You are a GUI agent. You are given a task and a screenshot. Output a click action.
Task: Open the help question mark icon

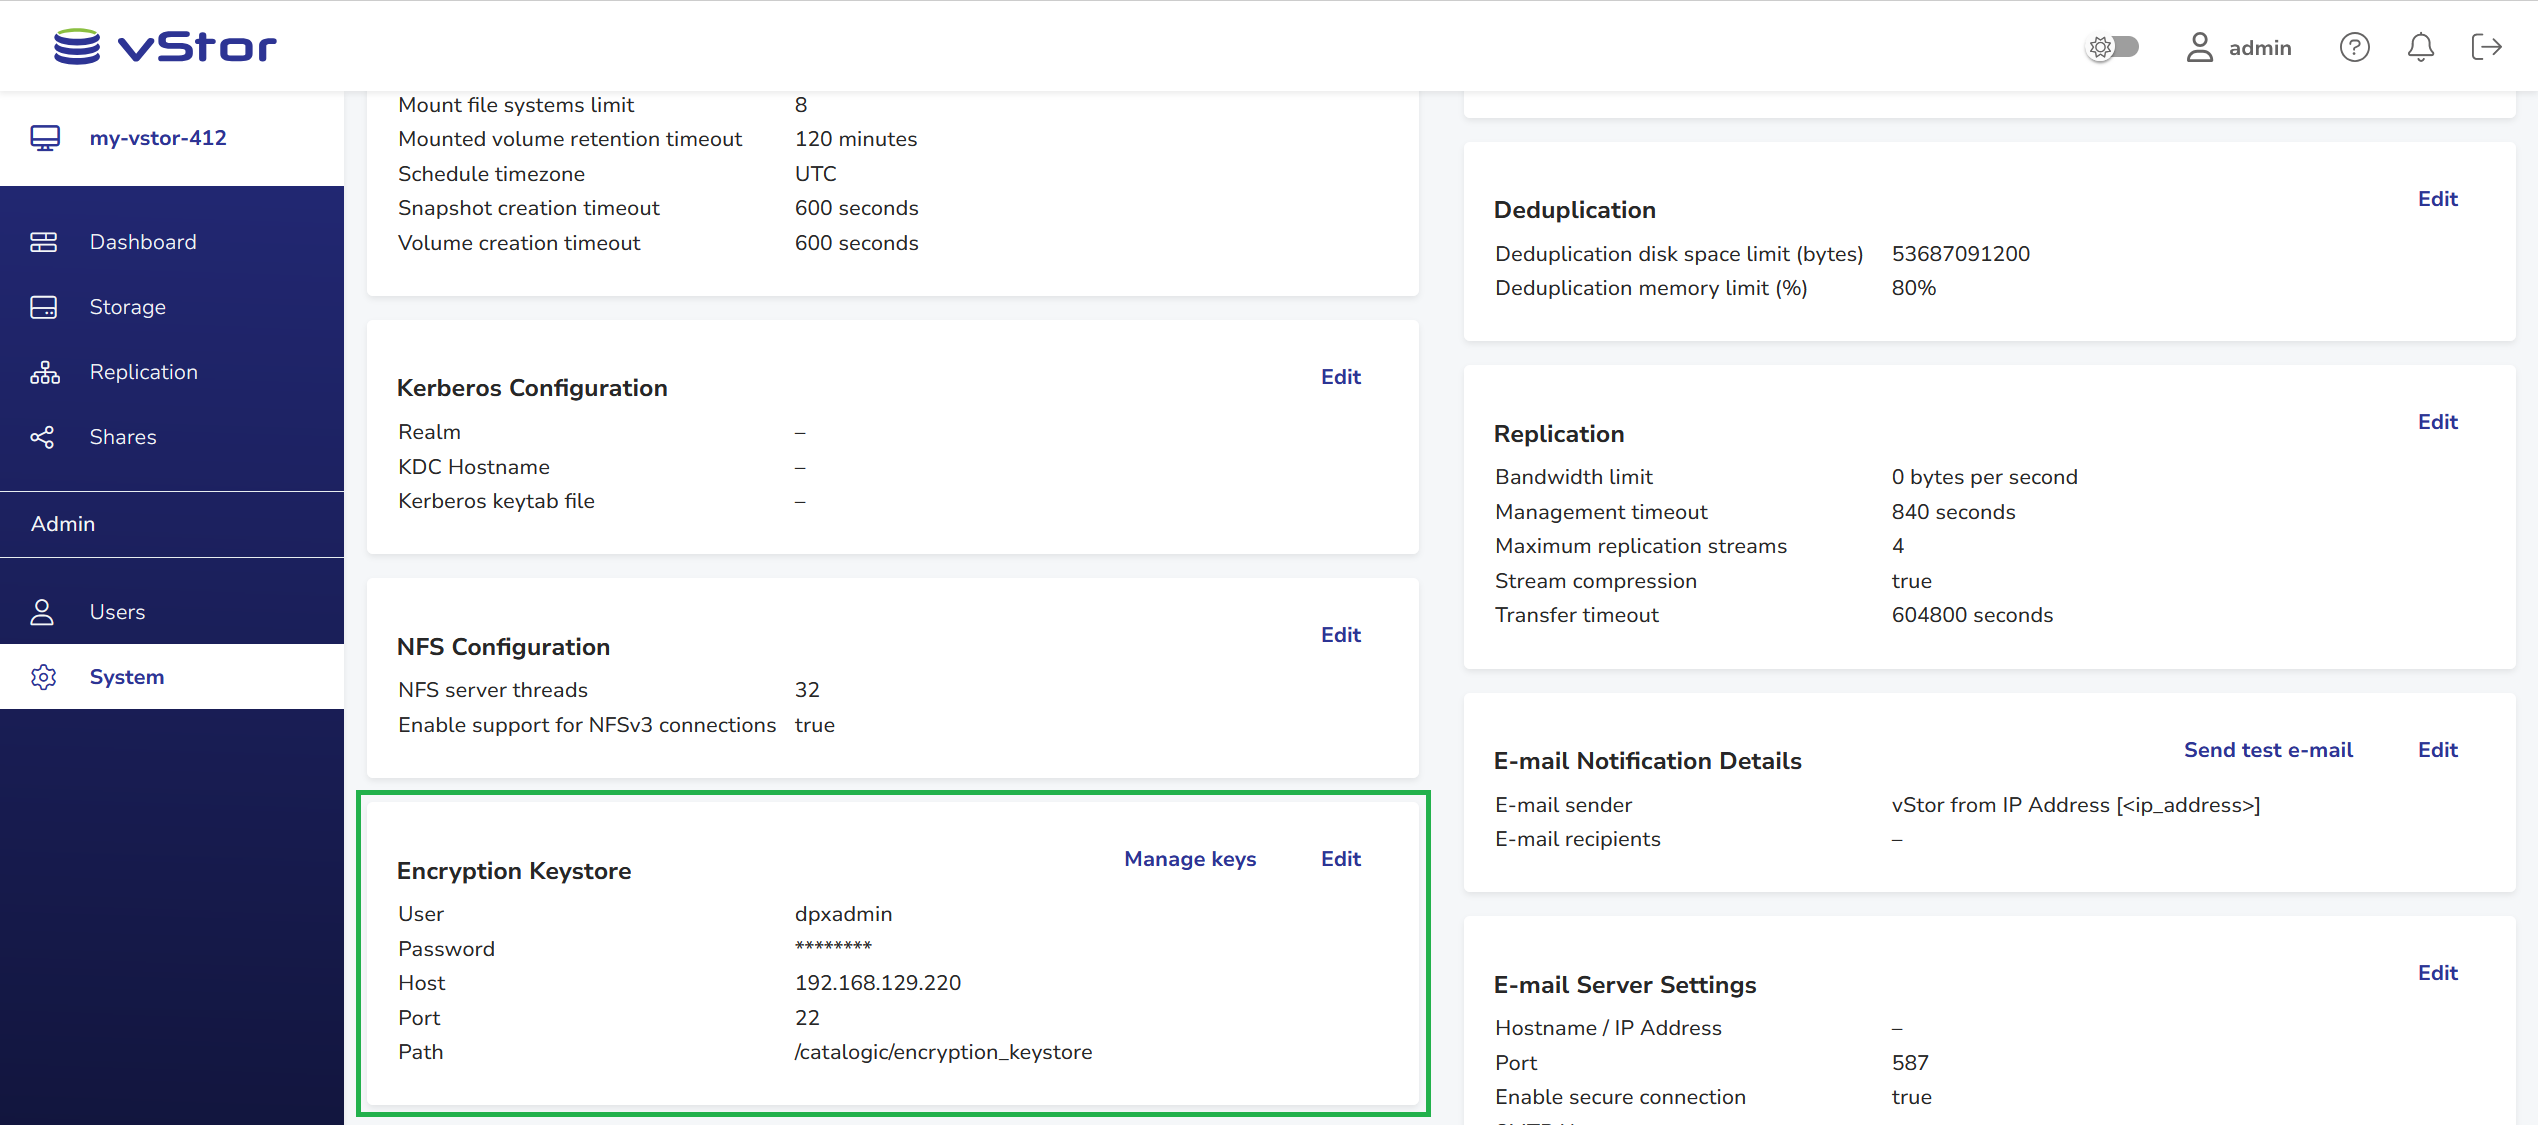coord(2354,47)
